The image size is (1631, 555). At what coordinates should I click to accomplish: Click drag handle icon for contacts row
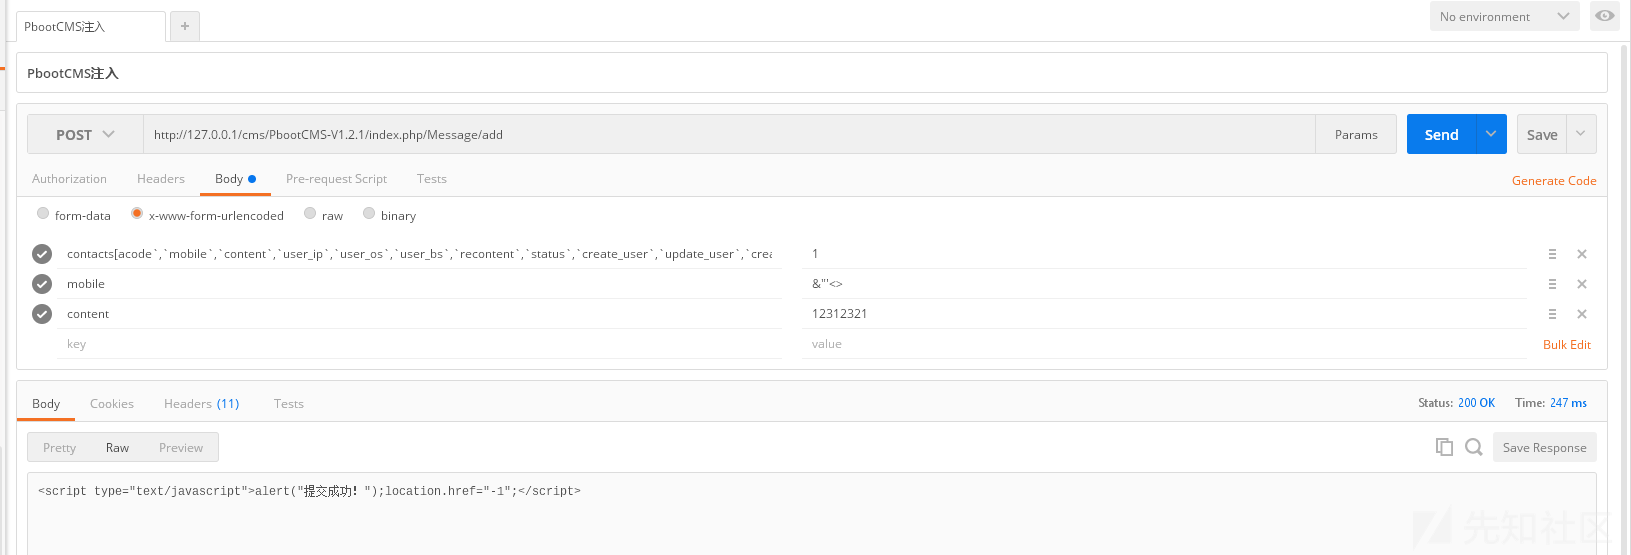click(x=1552, y=254)
